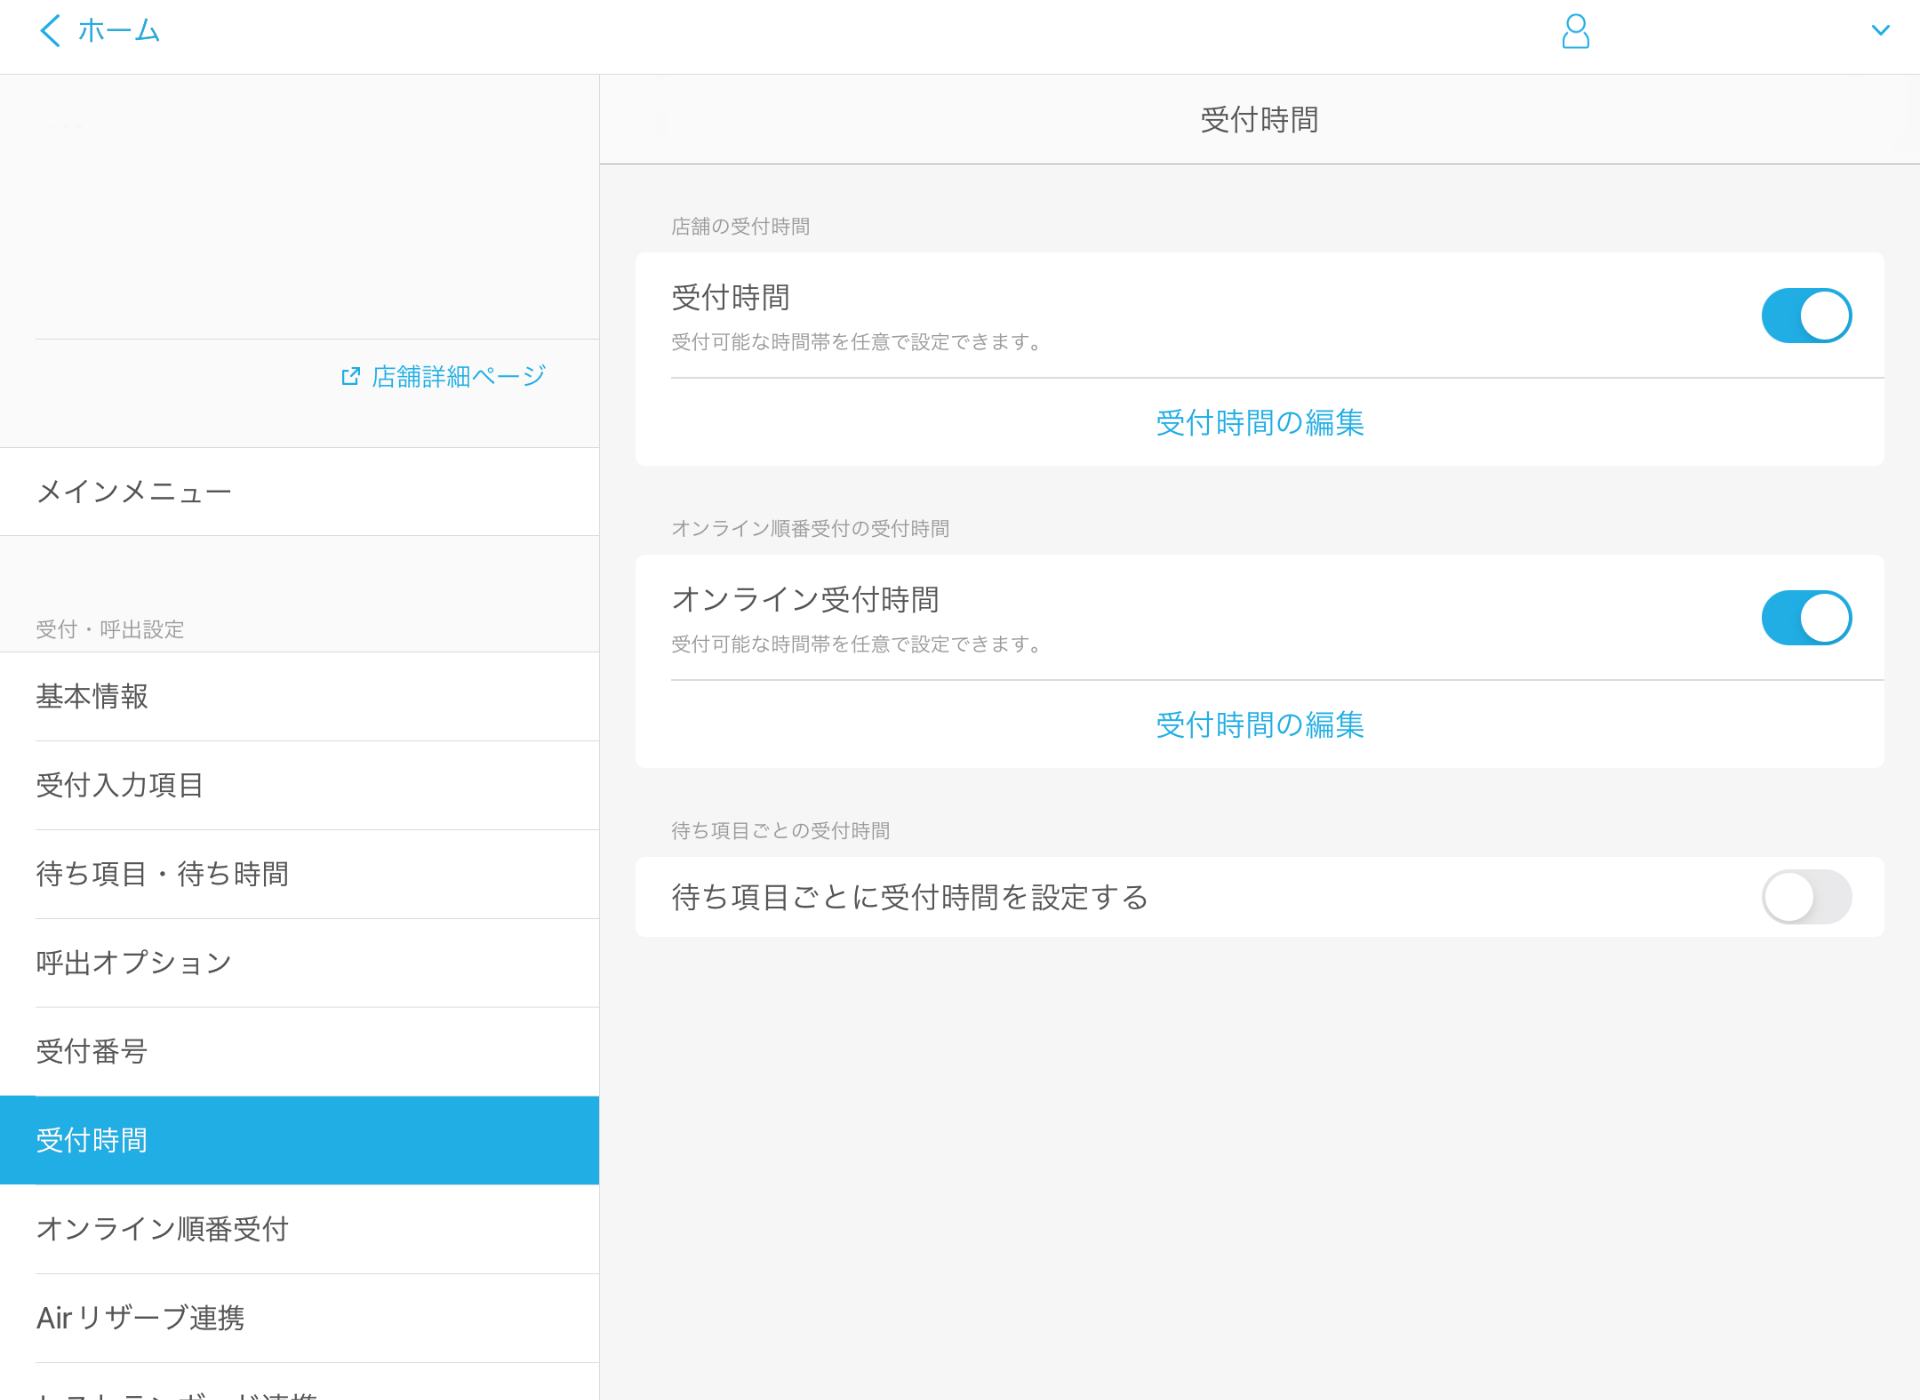Click the back arrow next to ホーム
Image resolution: width=1920 pixels, height=1400 pixels.
(x=50, y=30)
